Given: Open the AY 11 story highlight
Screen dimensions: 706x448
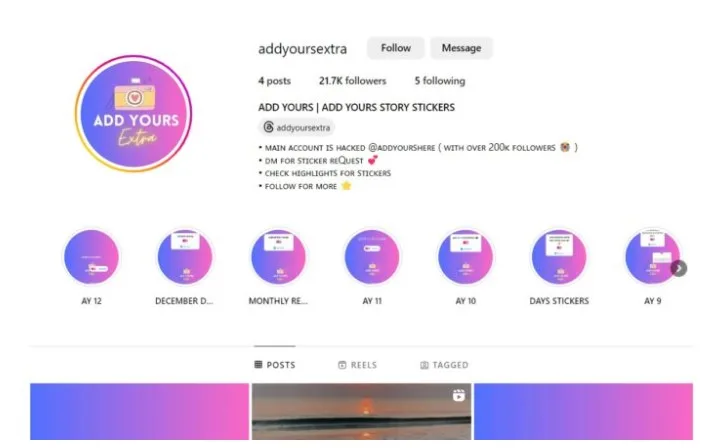Looking at the screenshot, I should (x=372, y=257).
